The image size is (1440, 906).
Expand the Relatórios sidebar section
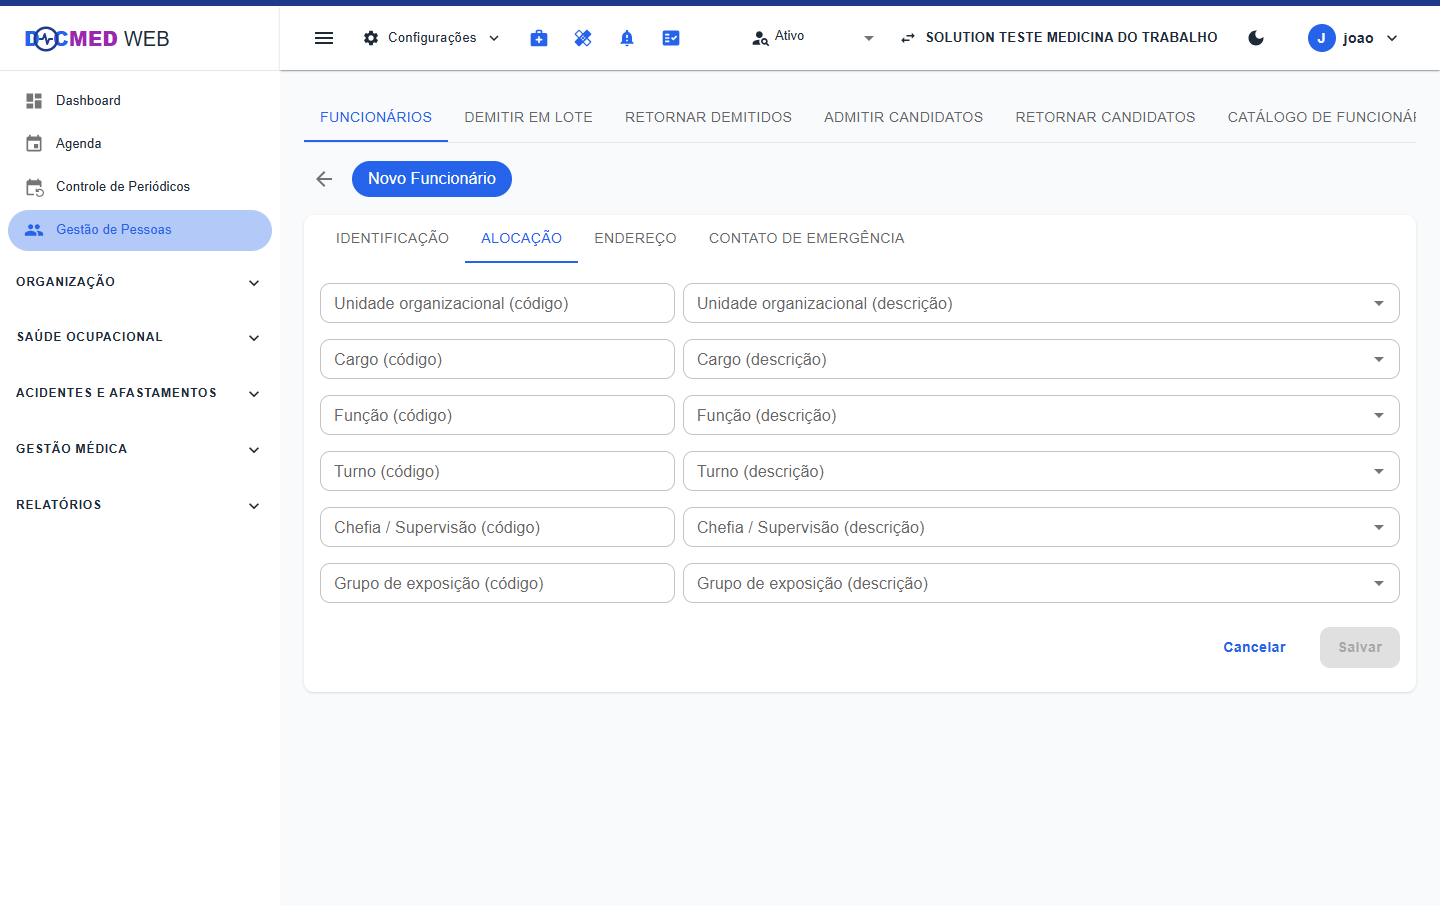[x=140, y=505]
